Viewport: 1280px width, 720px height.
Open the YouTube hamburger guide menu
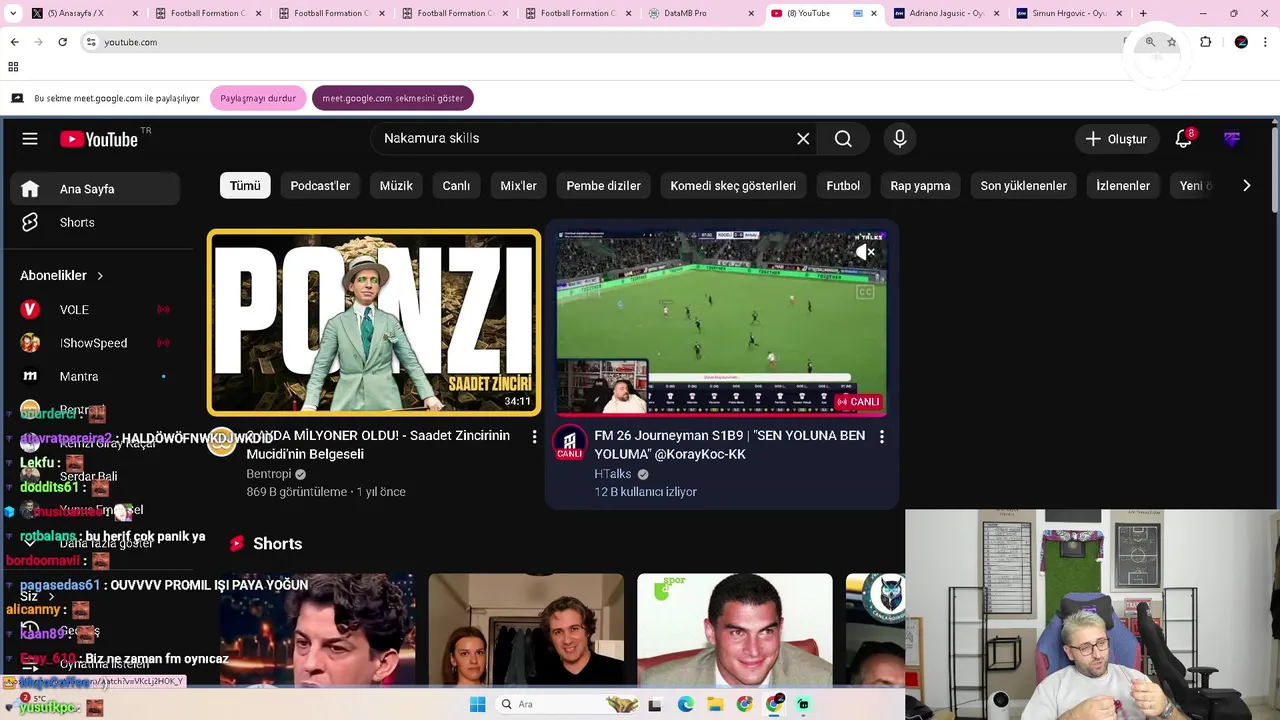click(30, 139)
